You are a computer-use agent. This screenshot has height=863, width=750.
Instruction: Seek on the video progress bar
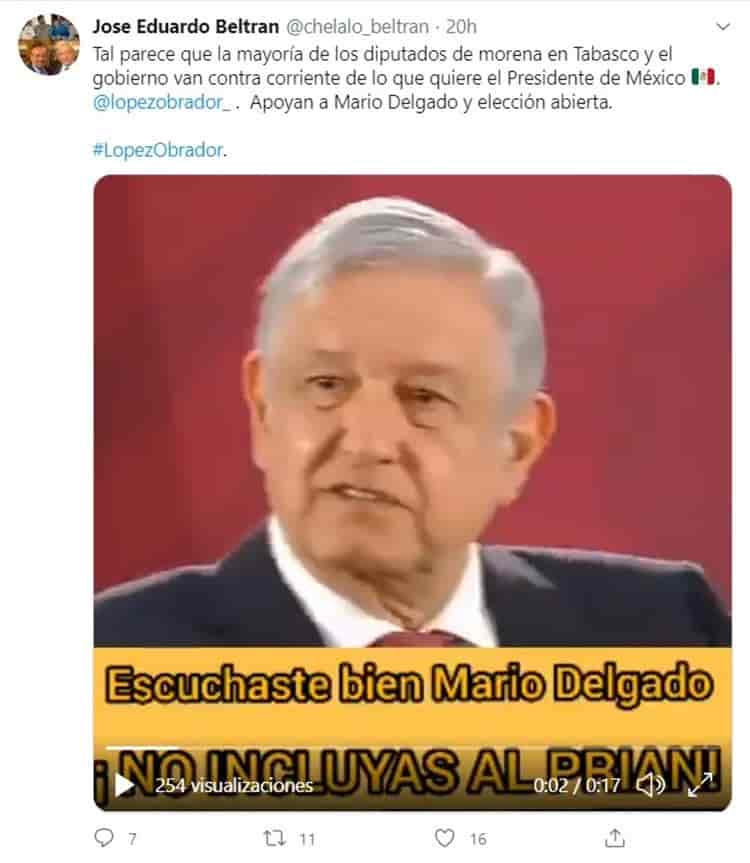[413, 749]
